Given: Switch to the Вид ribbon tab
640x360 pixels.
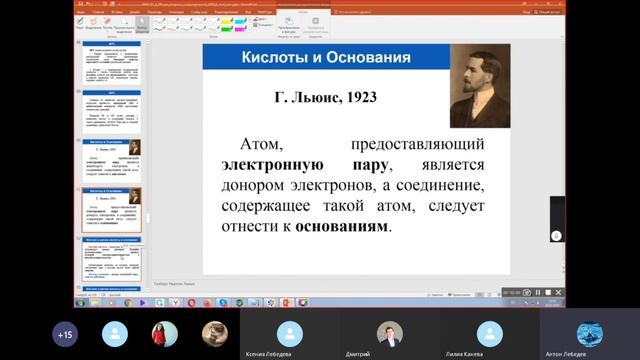Looking at the screenshot, I should [249, 12].
